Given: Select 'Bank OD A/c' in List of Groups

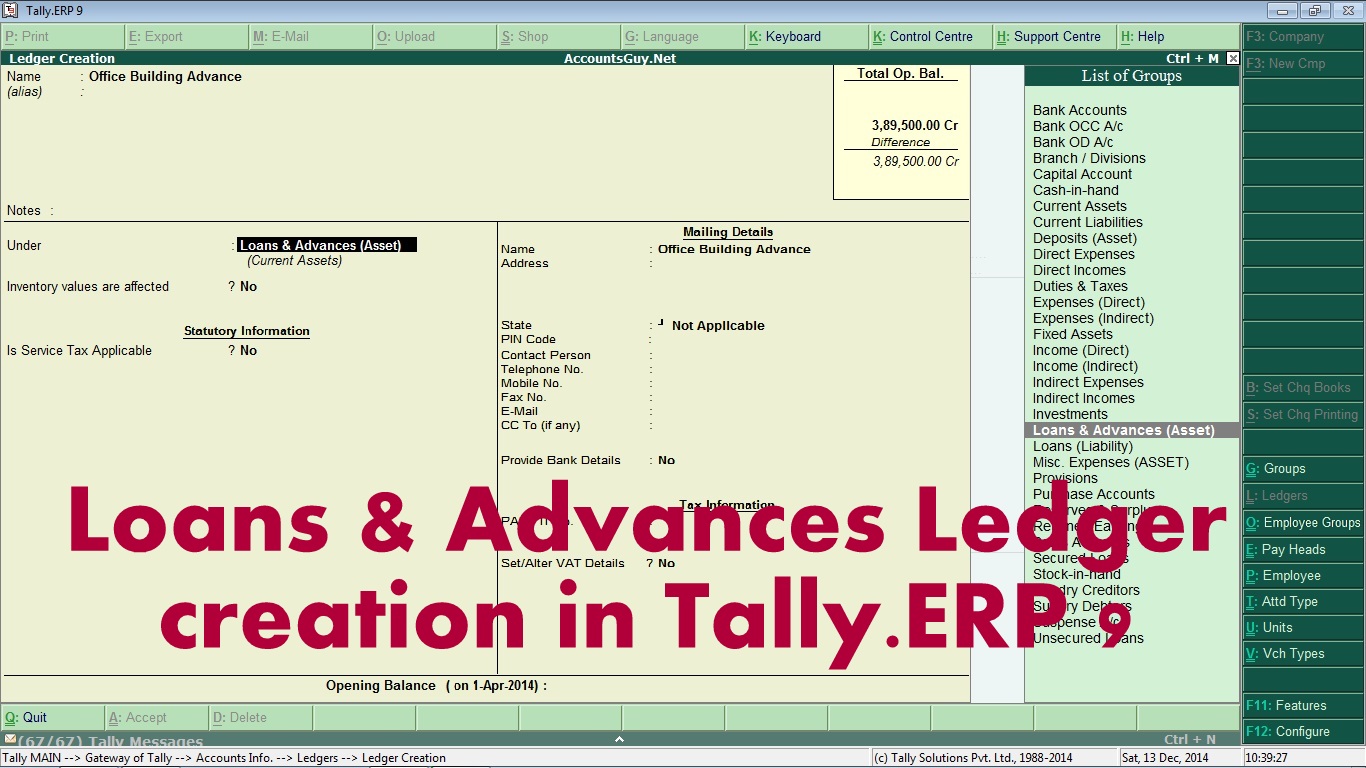Looking at the screenshot, I should point(1073,143).
